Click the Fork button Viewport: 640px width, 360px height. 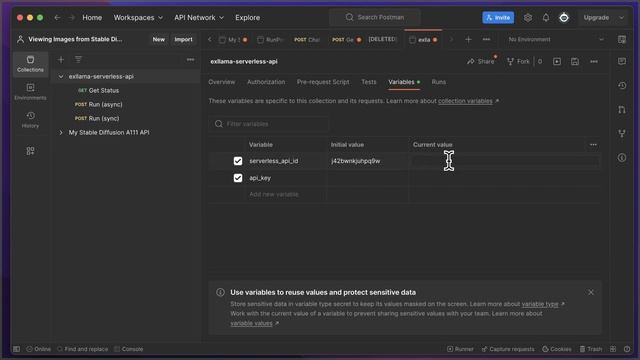(518, 62)
